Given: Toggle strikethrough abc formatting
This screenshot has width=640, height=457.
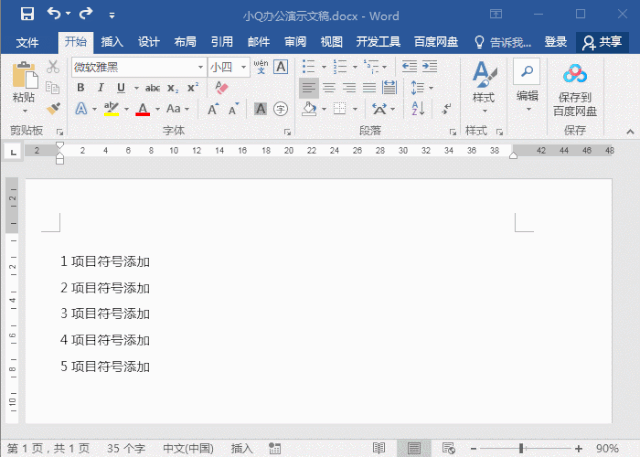Looking at the screenshot, I should 152,88.
